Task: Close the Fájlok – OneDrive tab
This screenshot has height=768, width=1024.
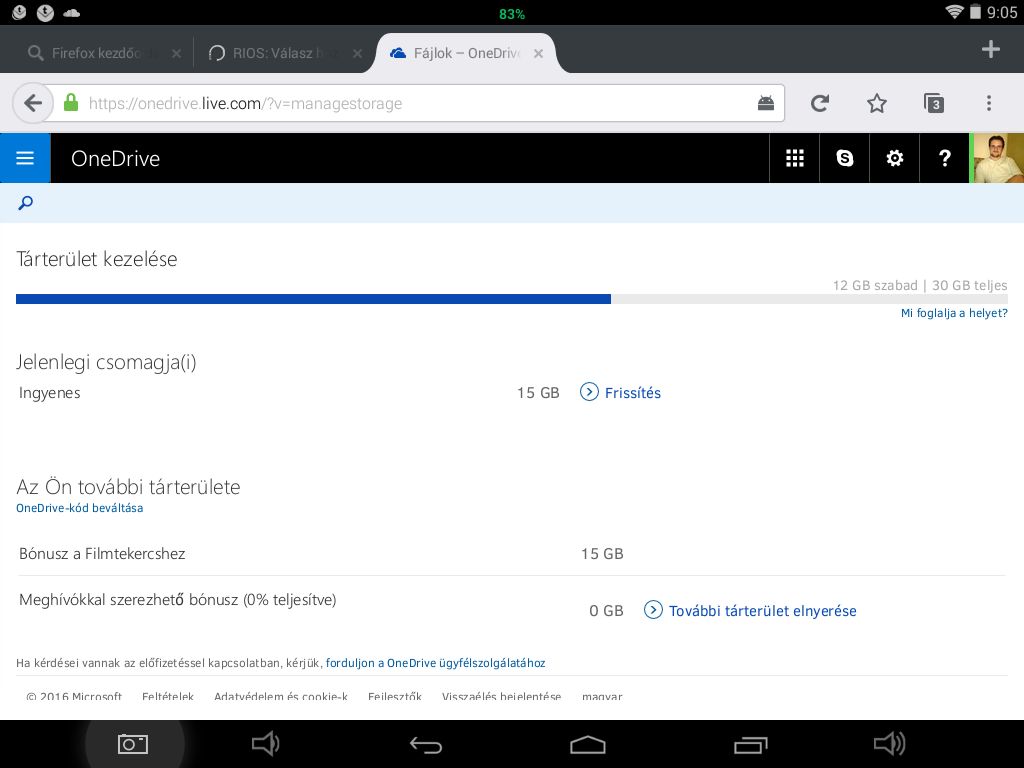Action: pyautogui.click(x=538, y=54)
